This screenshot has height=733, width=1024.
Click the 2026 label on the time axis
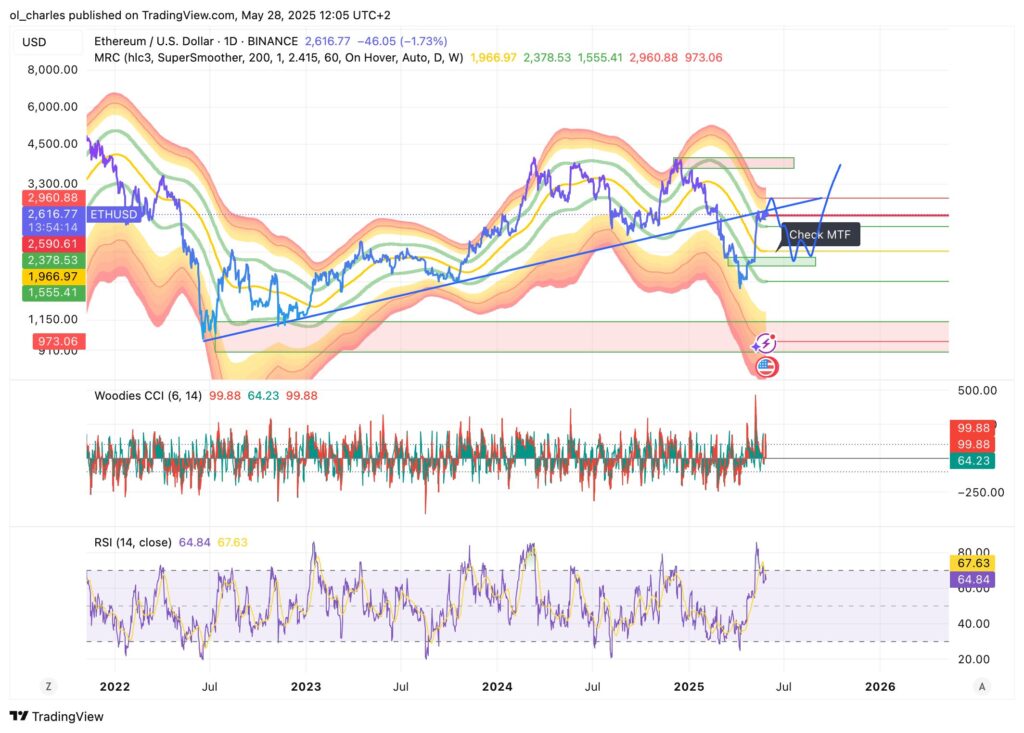(881, 687)
